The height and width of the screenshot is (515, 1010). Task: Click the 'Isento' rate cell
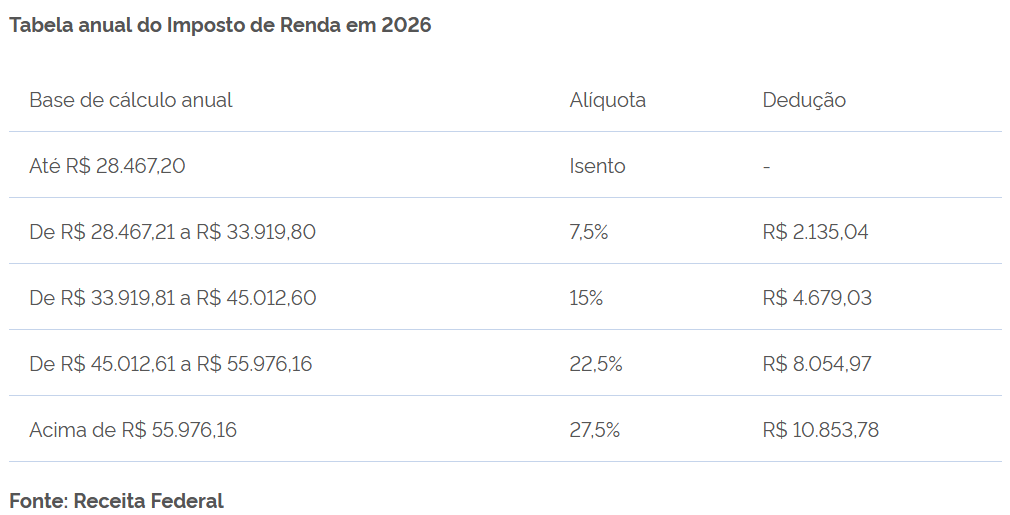click(x=598, y=166)
